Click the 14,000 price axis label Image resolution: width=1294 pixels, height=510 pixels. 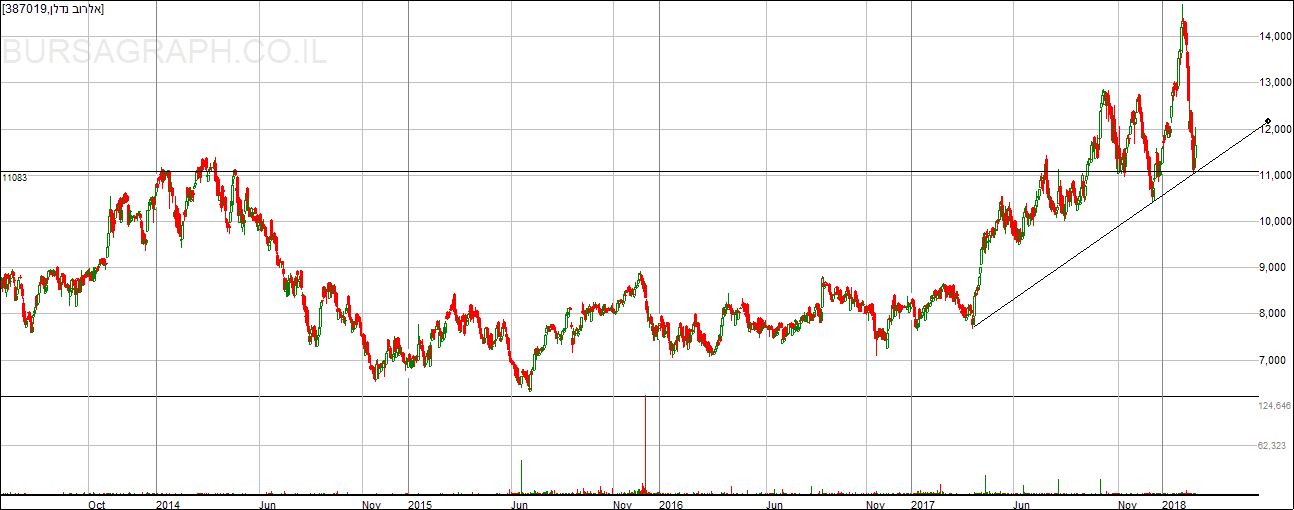tap(1274, 37)
